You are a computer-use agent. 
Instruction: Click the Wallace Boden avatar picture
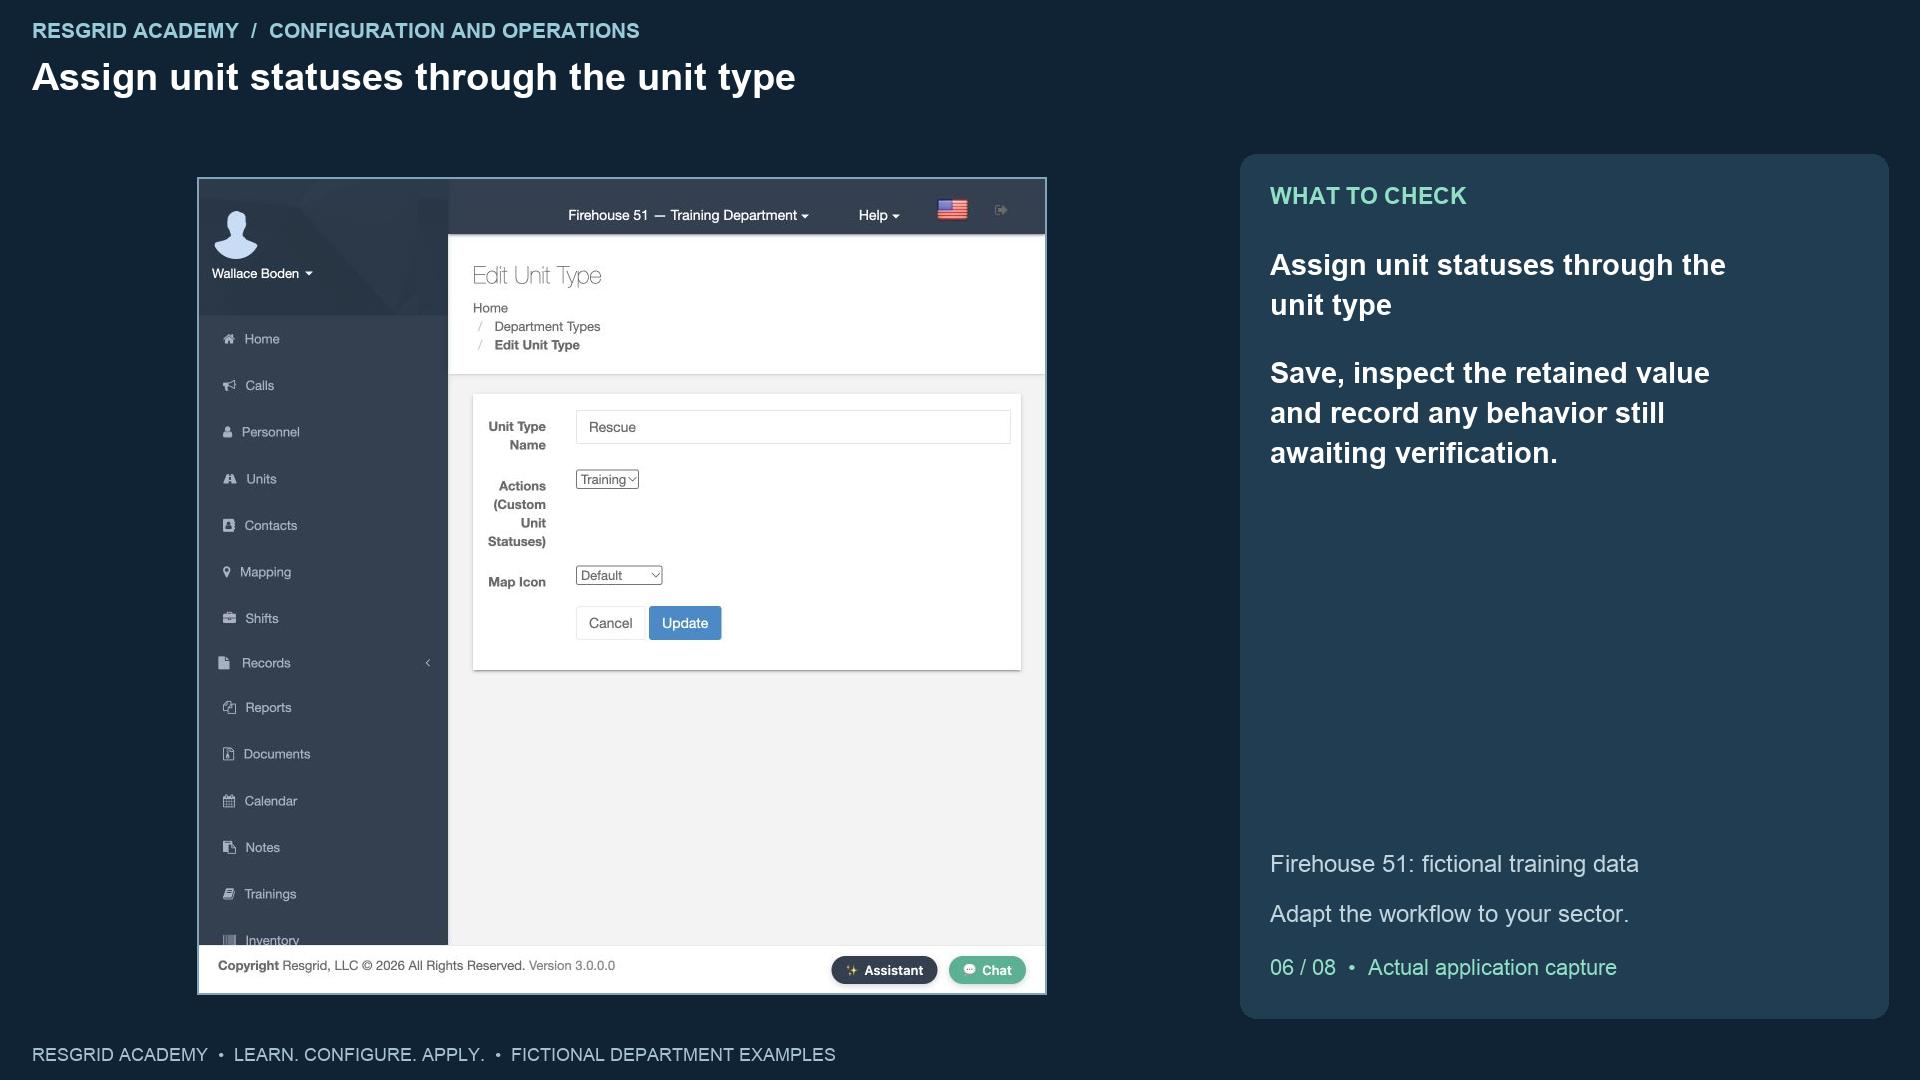pyautogui.click(x=236, y=235)
